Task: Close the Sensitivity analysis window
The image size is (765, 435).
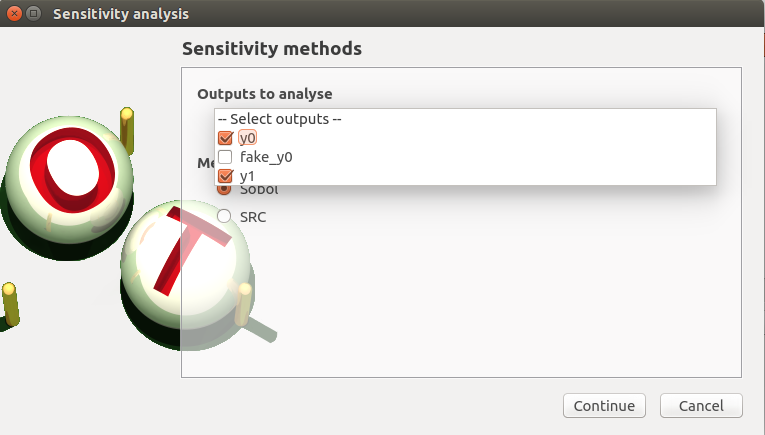Action: click(14, 14)
